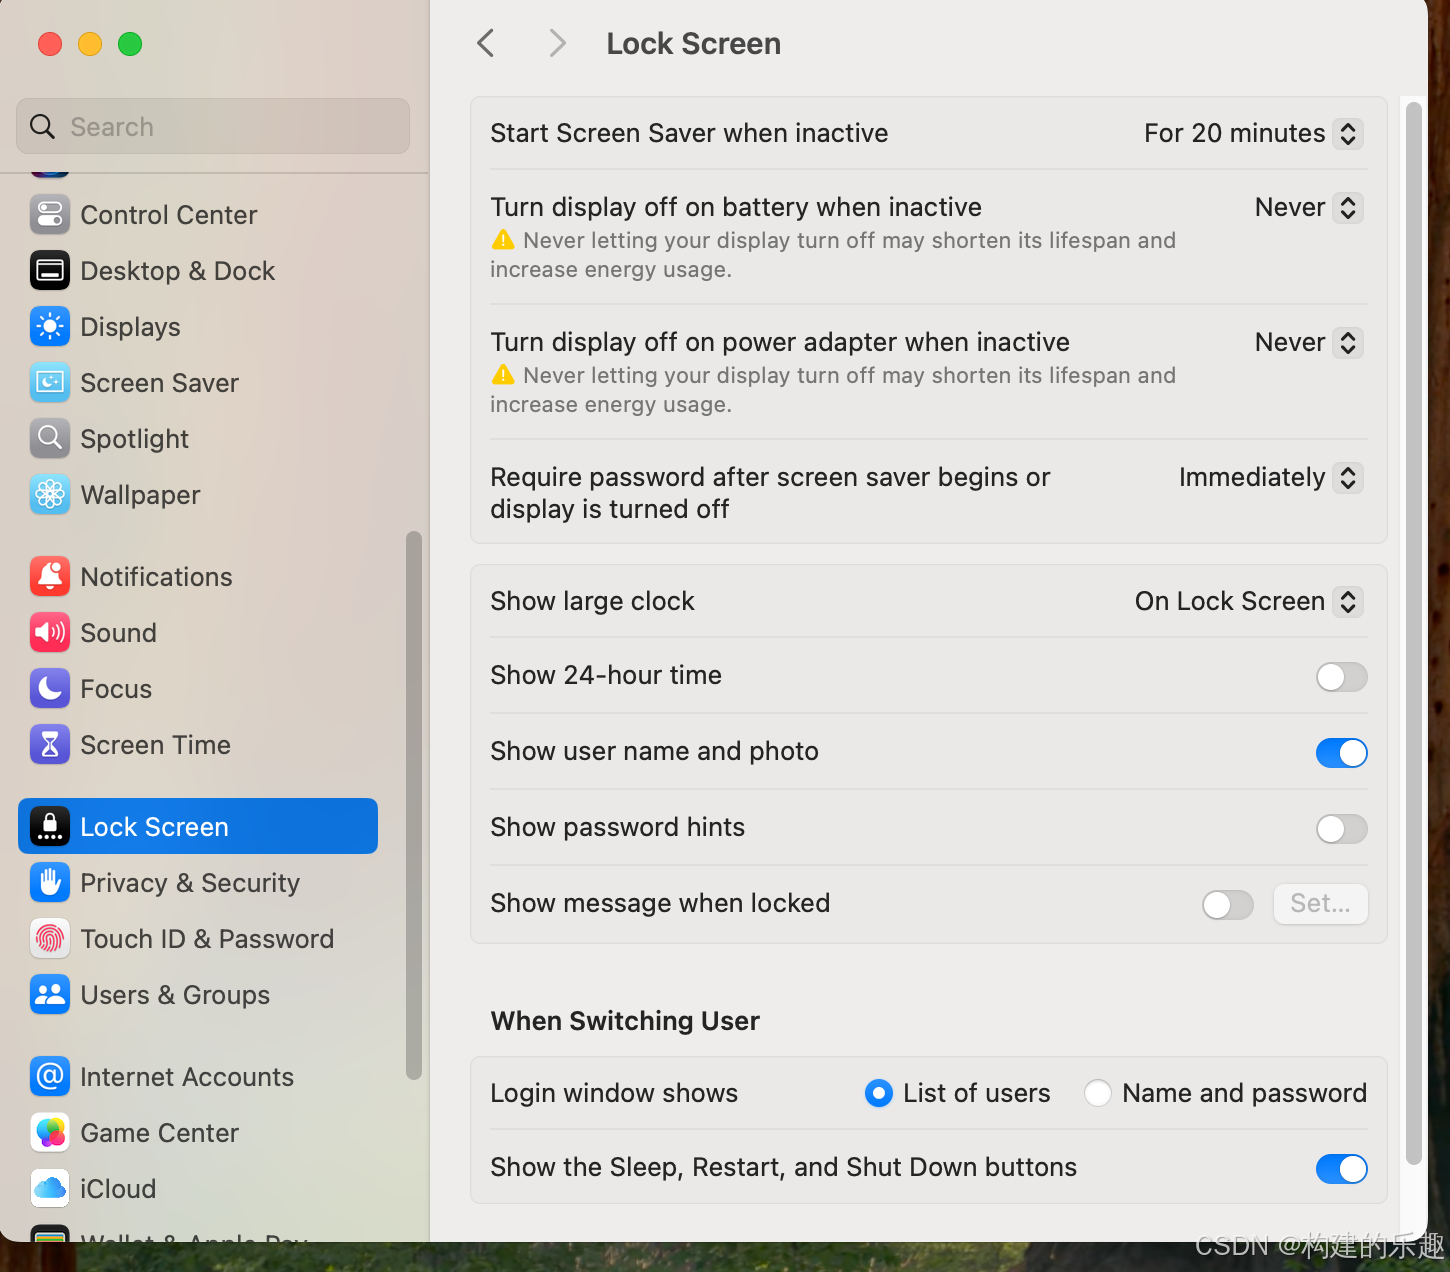Viewport: 1450px width, 1272px height.
Task: Click the Notifications bell icon
Action: pos(50,576)
